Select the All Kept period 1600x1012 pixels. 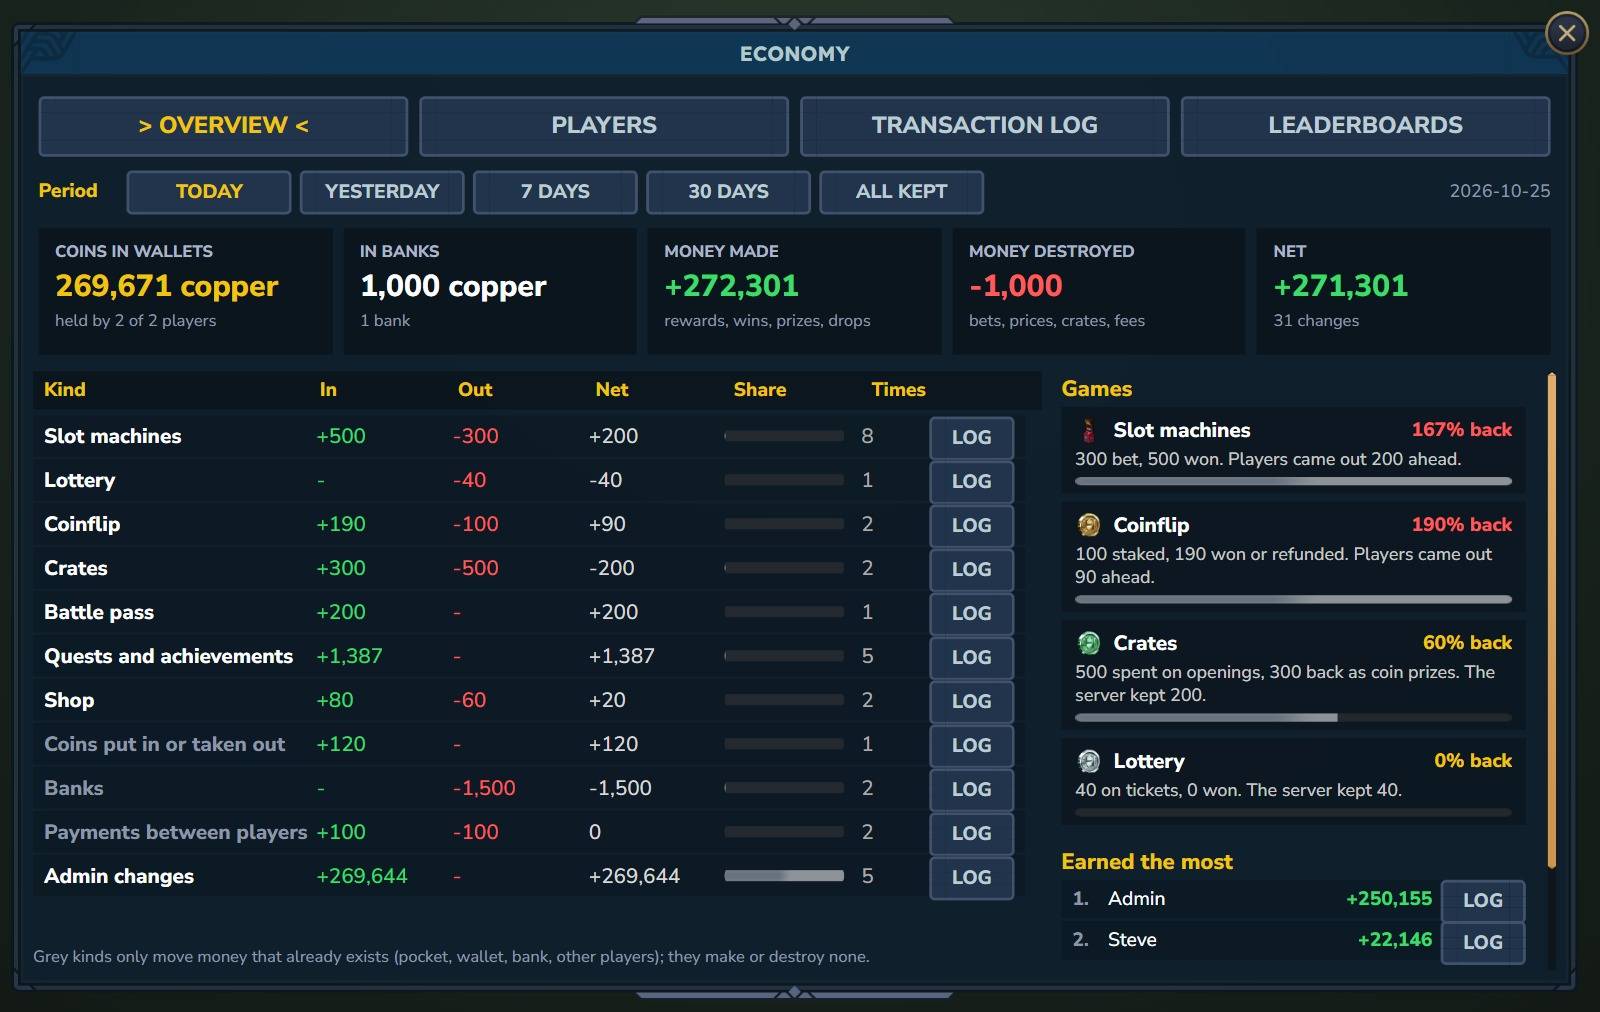[x=901, y=192]
